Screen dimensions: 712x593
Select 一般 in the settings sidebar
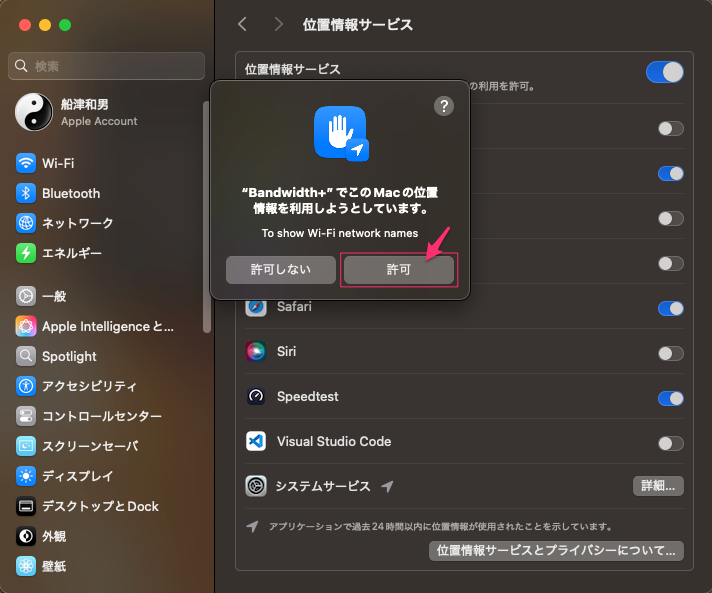click(x=54, y=296)
